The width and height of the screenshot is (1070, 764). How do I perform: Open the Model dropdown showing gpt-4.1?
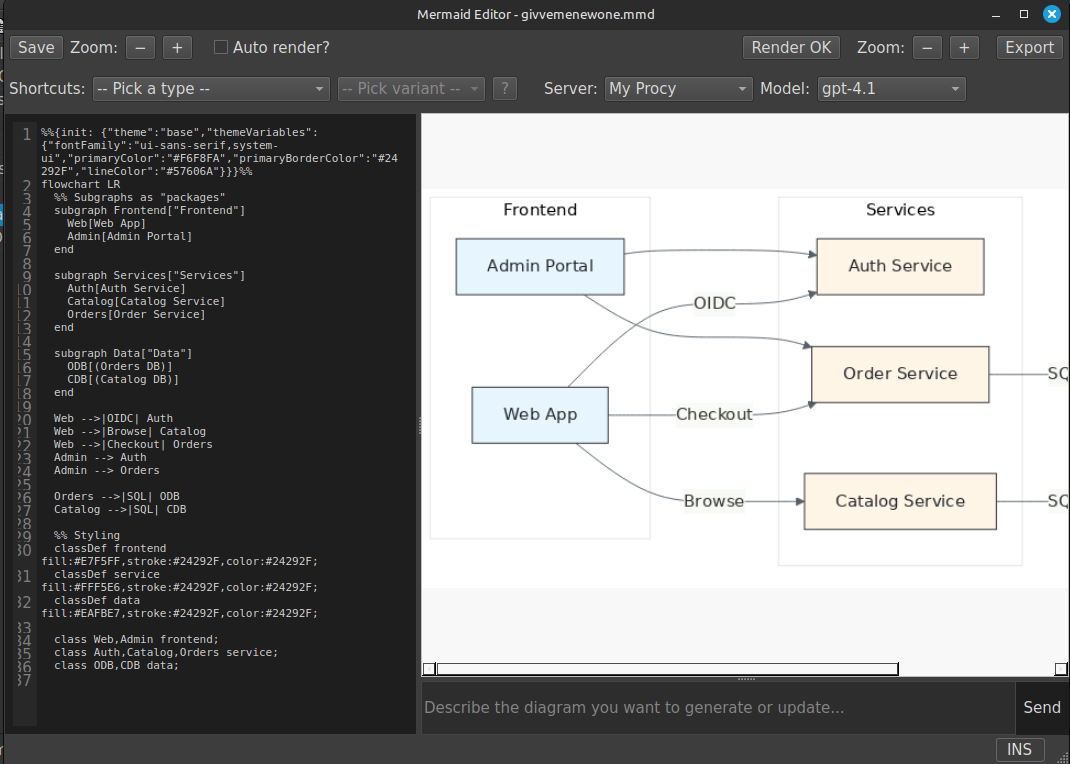click(891, 89)
